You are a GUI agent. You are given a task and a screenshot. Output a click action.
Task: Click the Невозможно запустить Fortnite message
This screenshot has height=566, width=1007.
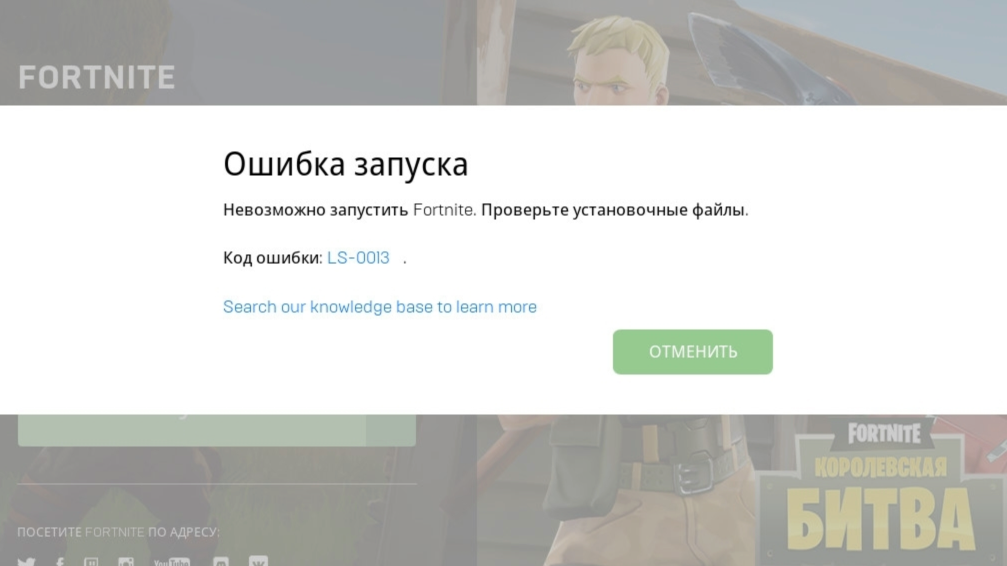point(486,210)
